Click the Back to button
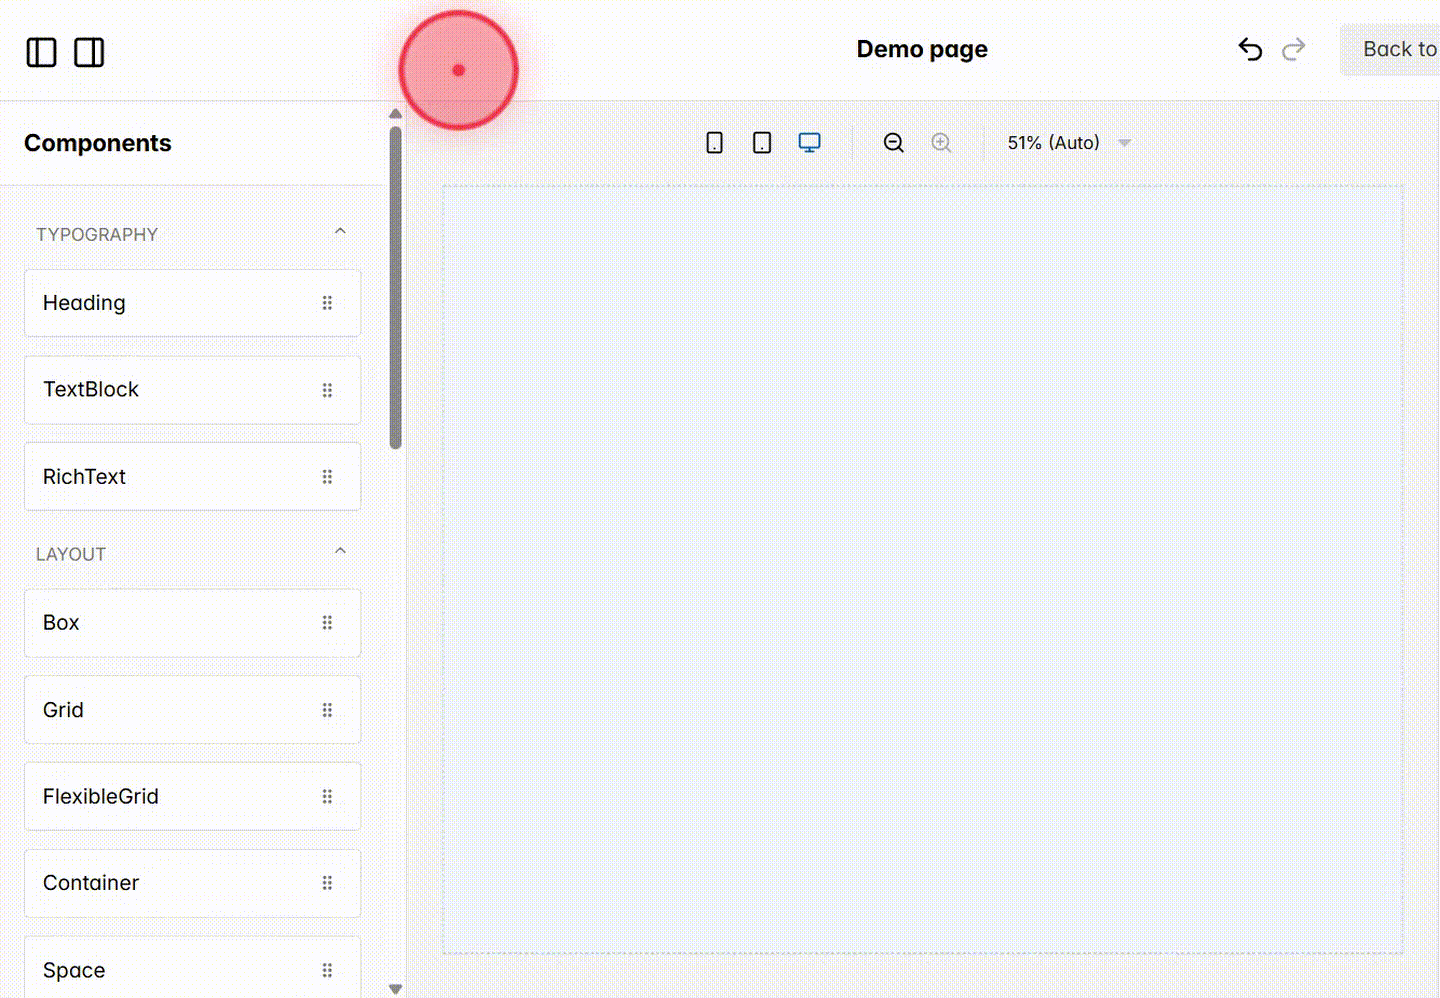 point(1399,49)
